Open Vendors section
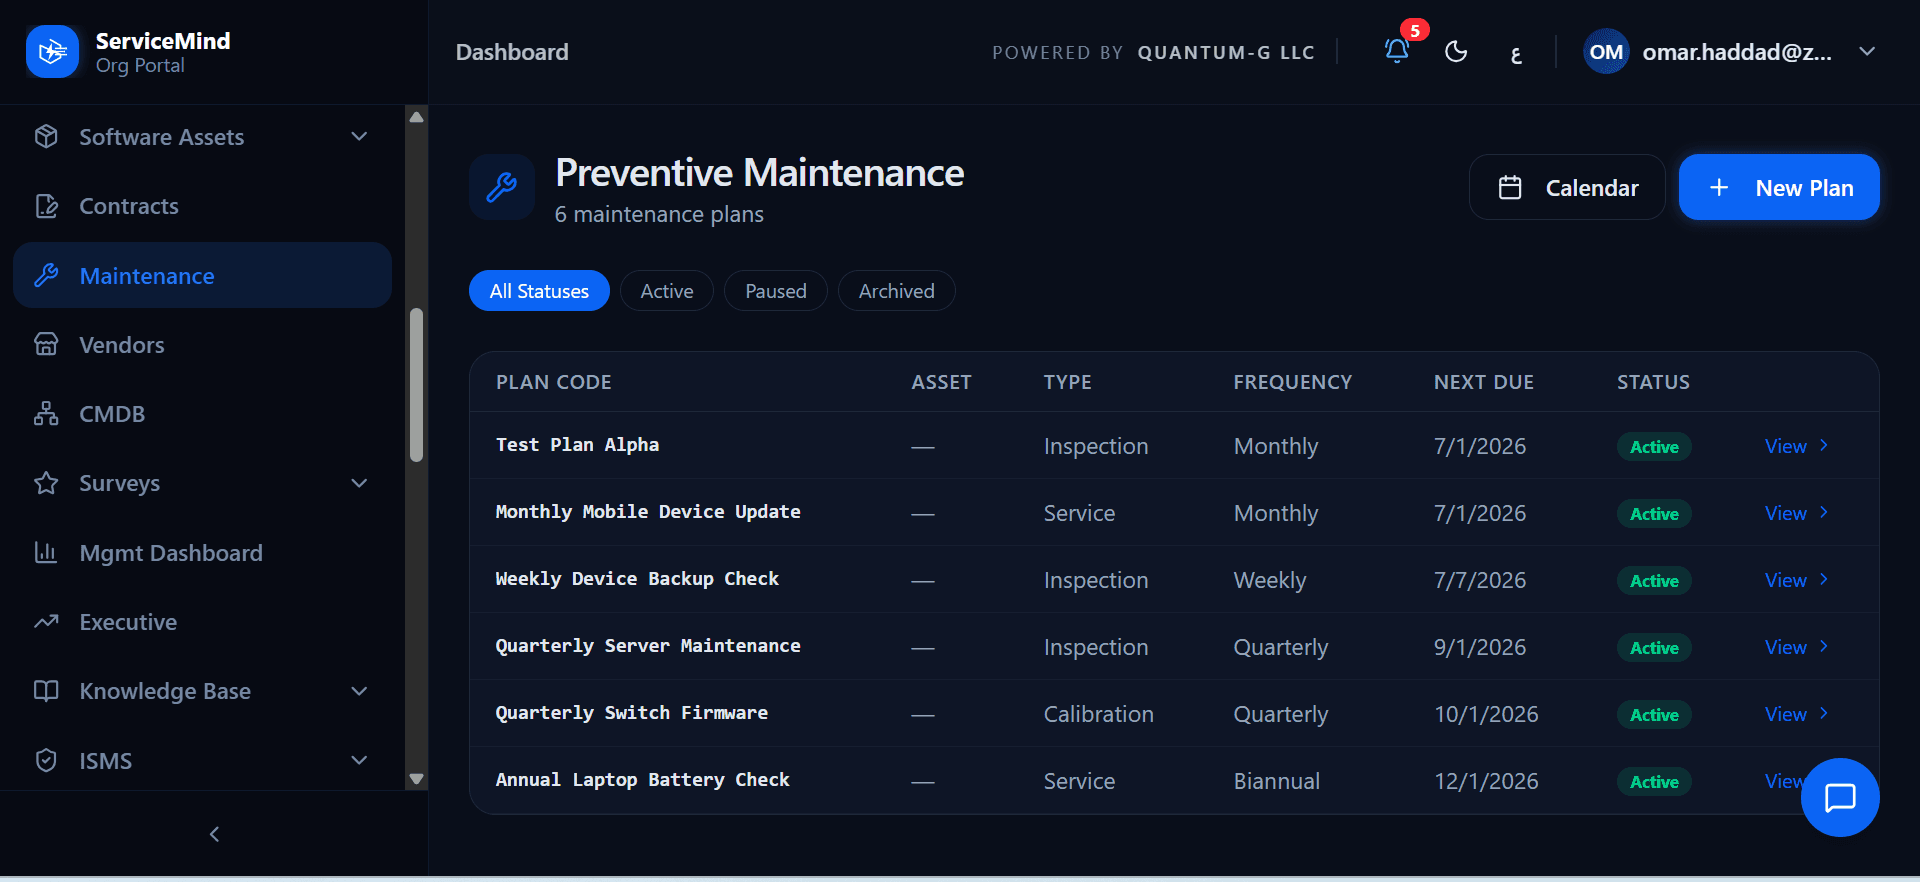 point(202,345)
